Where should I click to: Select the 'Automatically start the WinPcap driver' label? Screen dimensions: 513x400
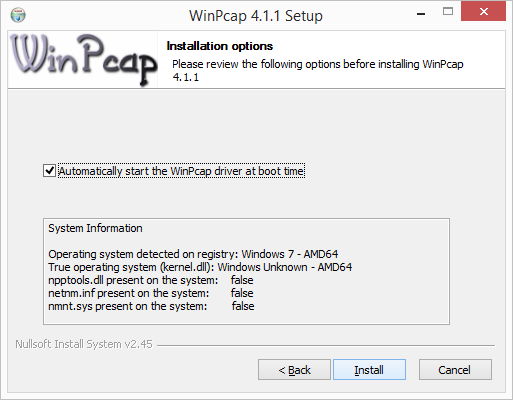[x=181, y=171]
